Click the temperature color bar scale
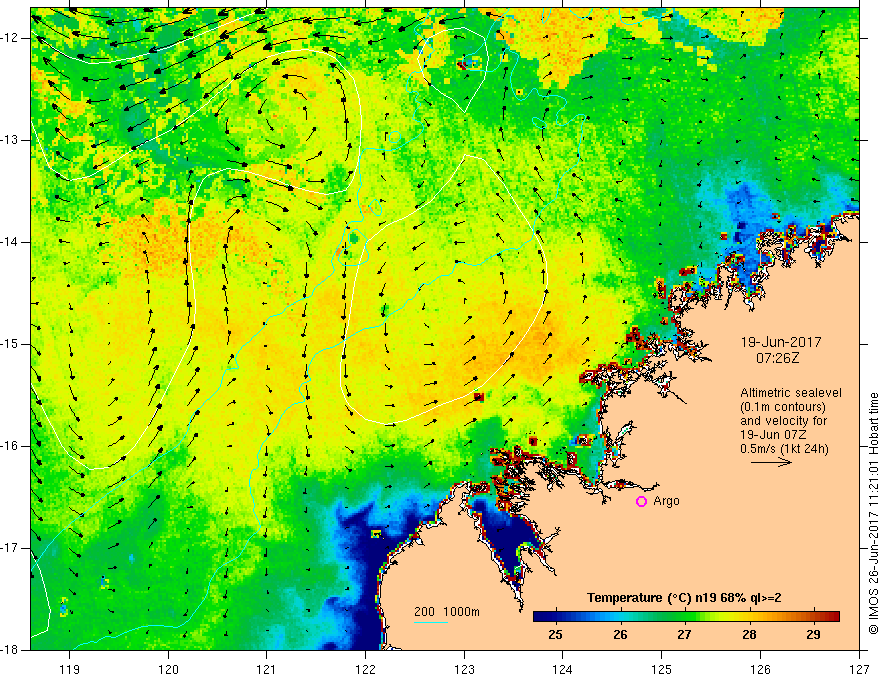880x680 pixels. [686, 616]
